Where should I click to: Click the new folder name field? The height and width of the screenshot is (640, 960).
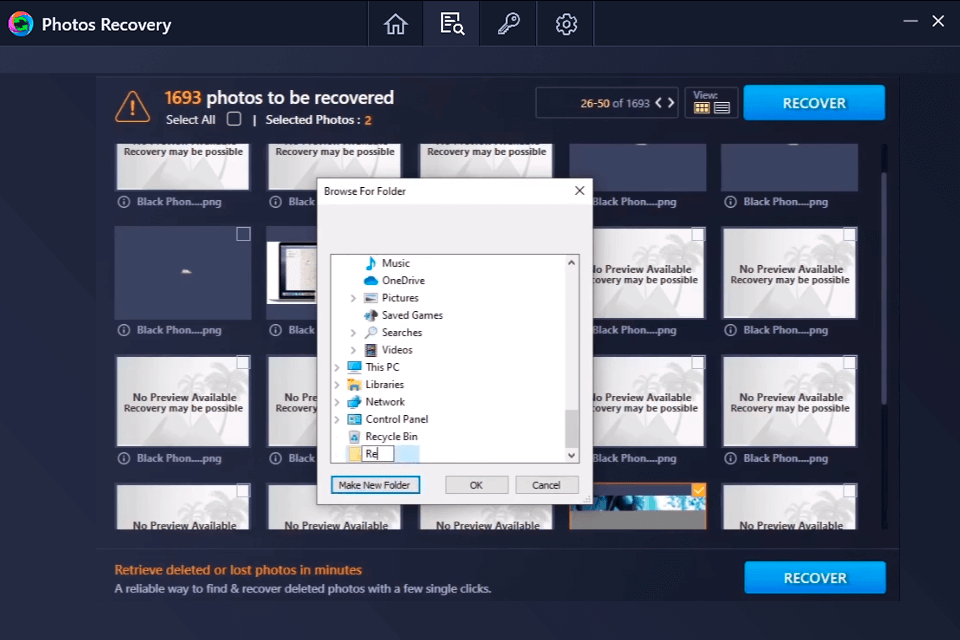tap(378, 453)
